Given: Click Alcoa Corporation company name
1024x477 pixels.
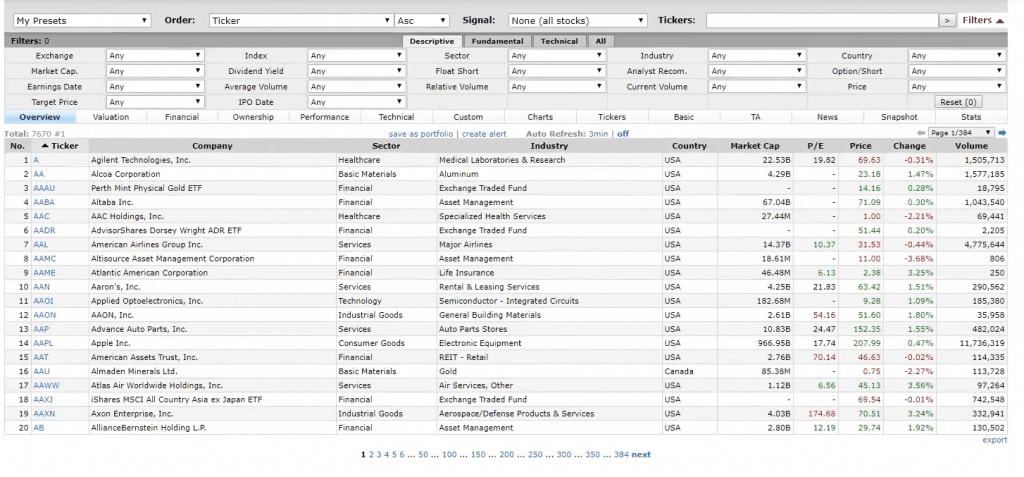Looking at the screenshot, I should tap(125, 174).
